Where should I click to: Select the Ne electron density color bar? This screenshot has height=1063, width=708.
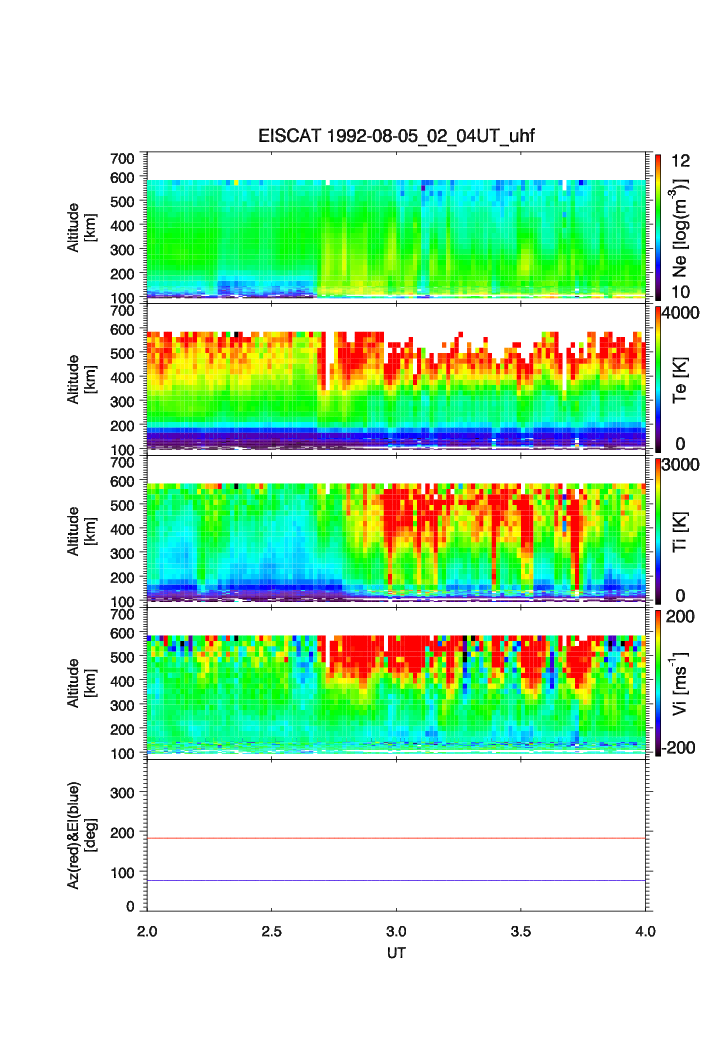pyautogui.click(x=658, y=226)
